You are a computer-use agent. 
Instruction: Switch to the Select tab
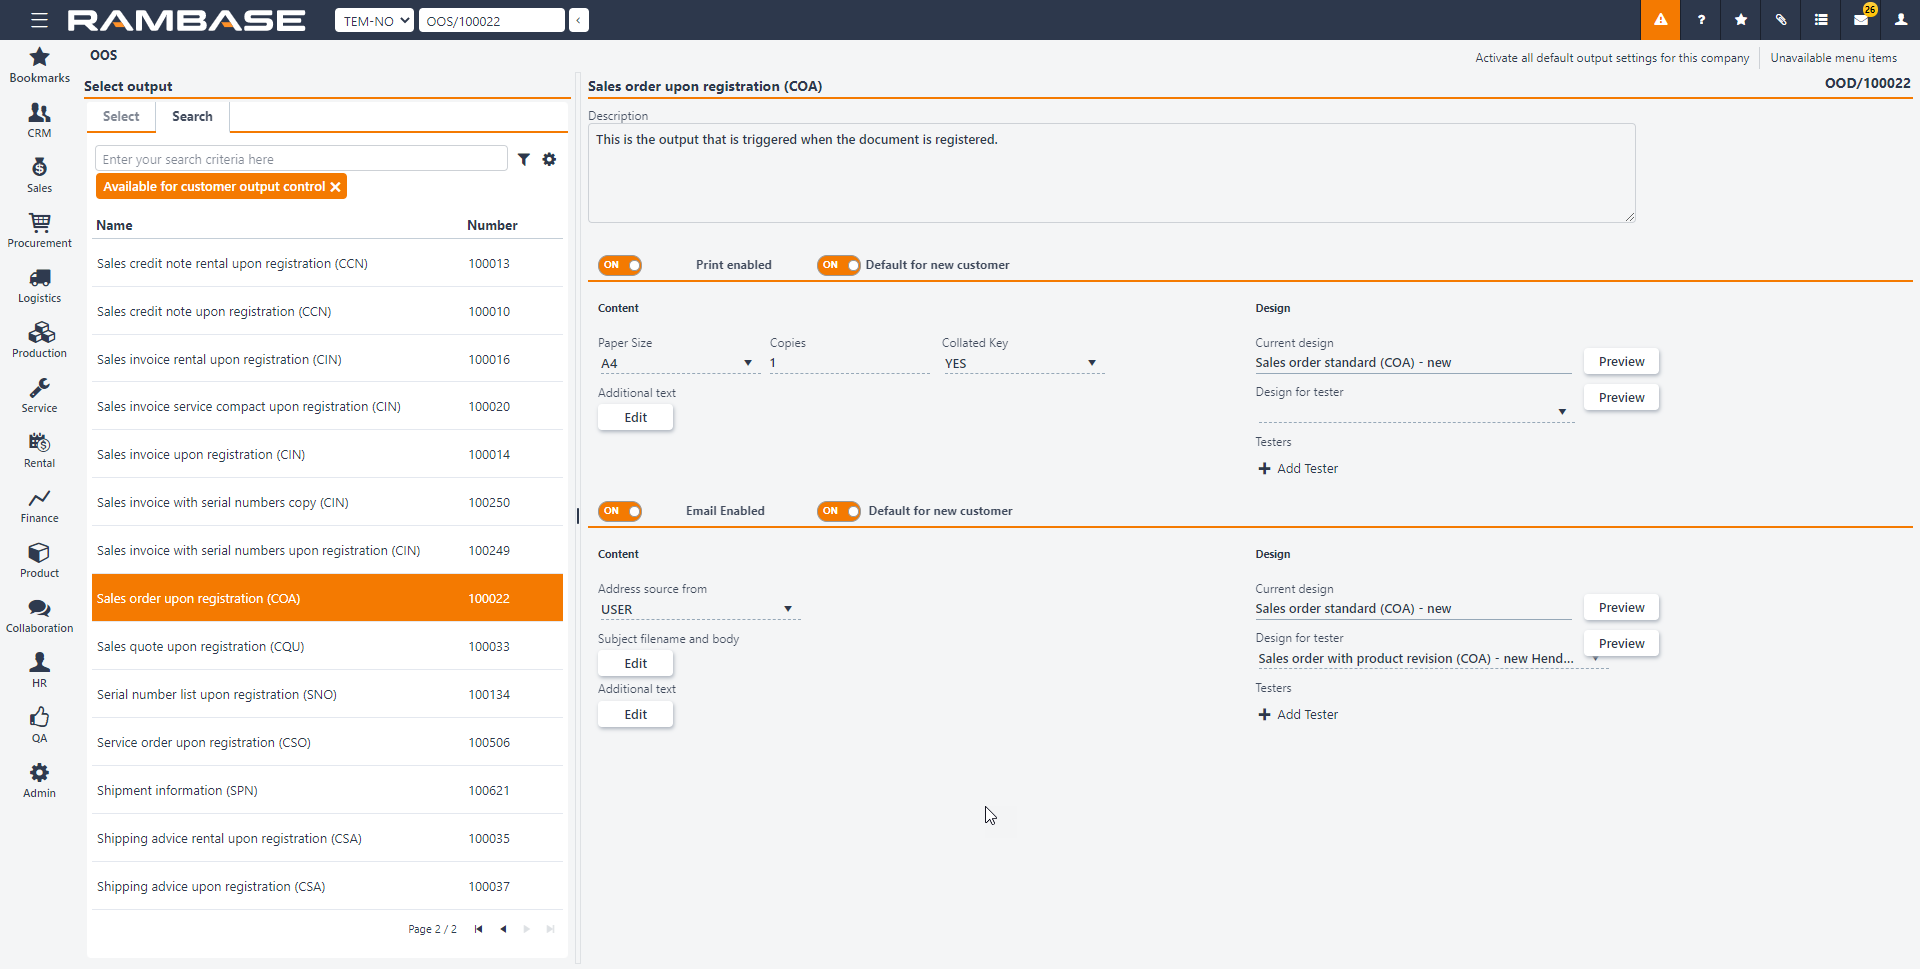point(121,116)
